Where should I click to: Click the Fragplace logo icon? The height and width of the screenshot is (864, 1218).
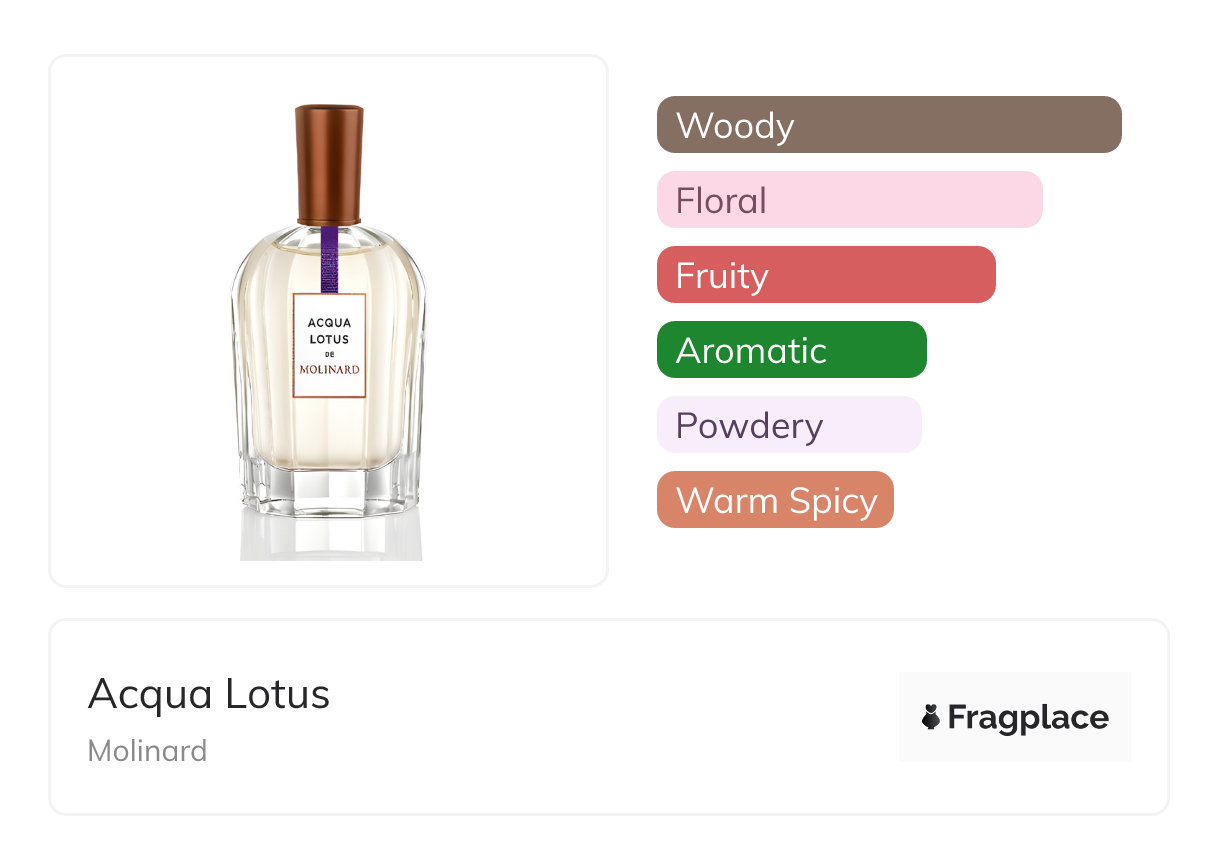931,717
